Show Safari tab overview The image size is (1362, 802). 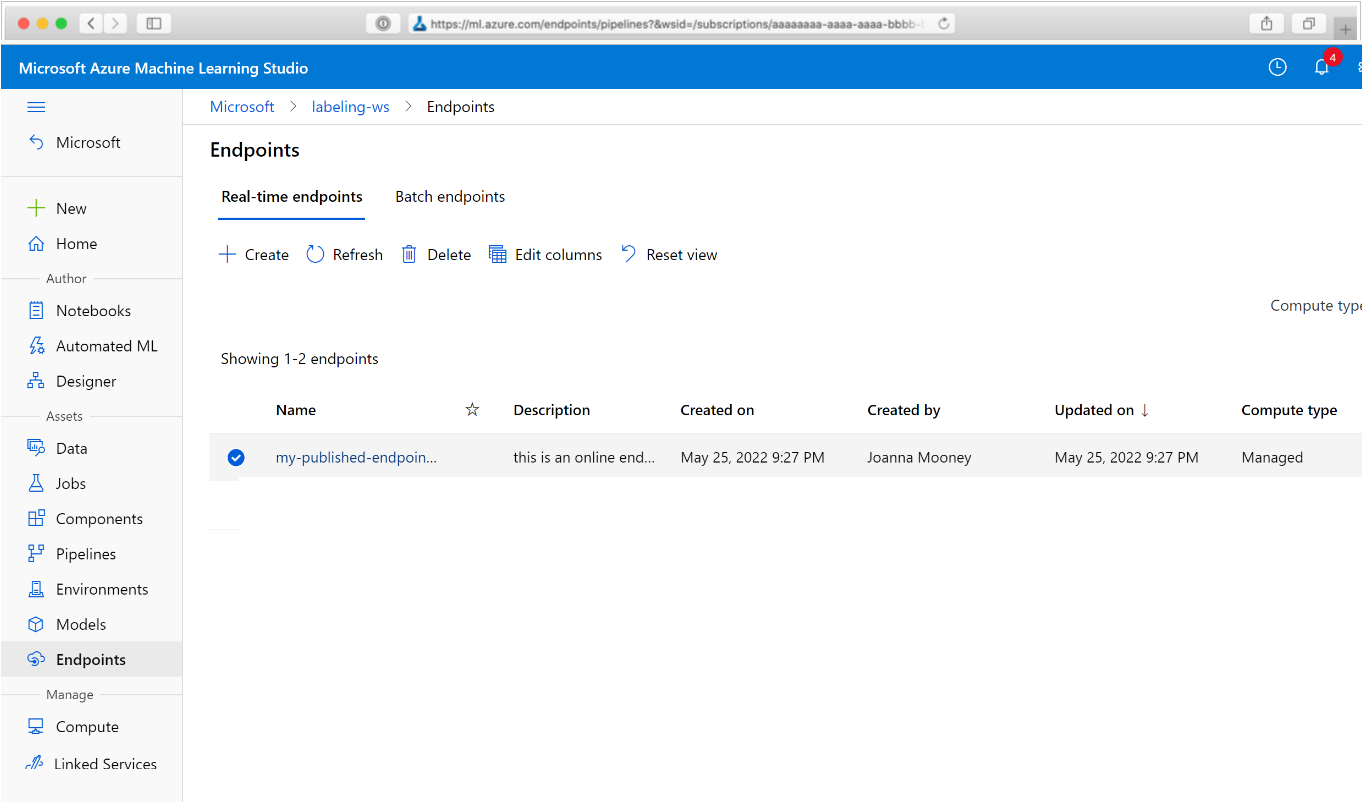(1308, 23)
